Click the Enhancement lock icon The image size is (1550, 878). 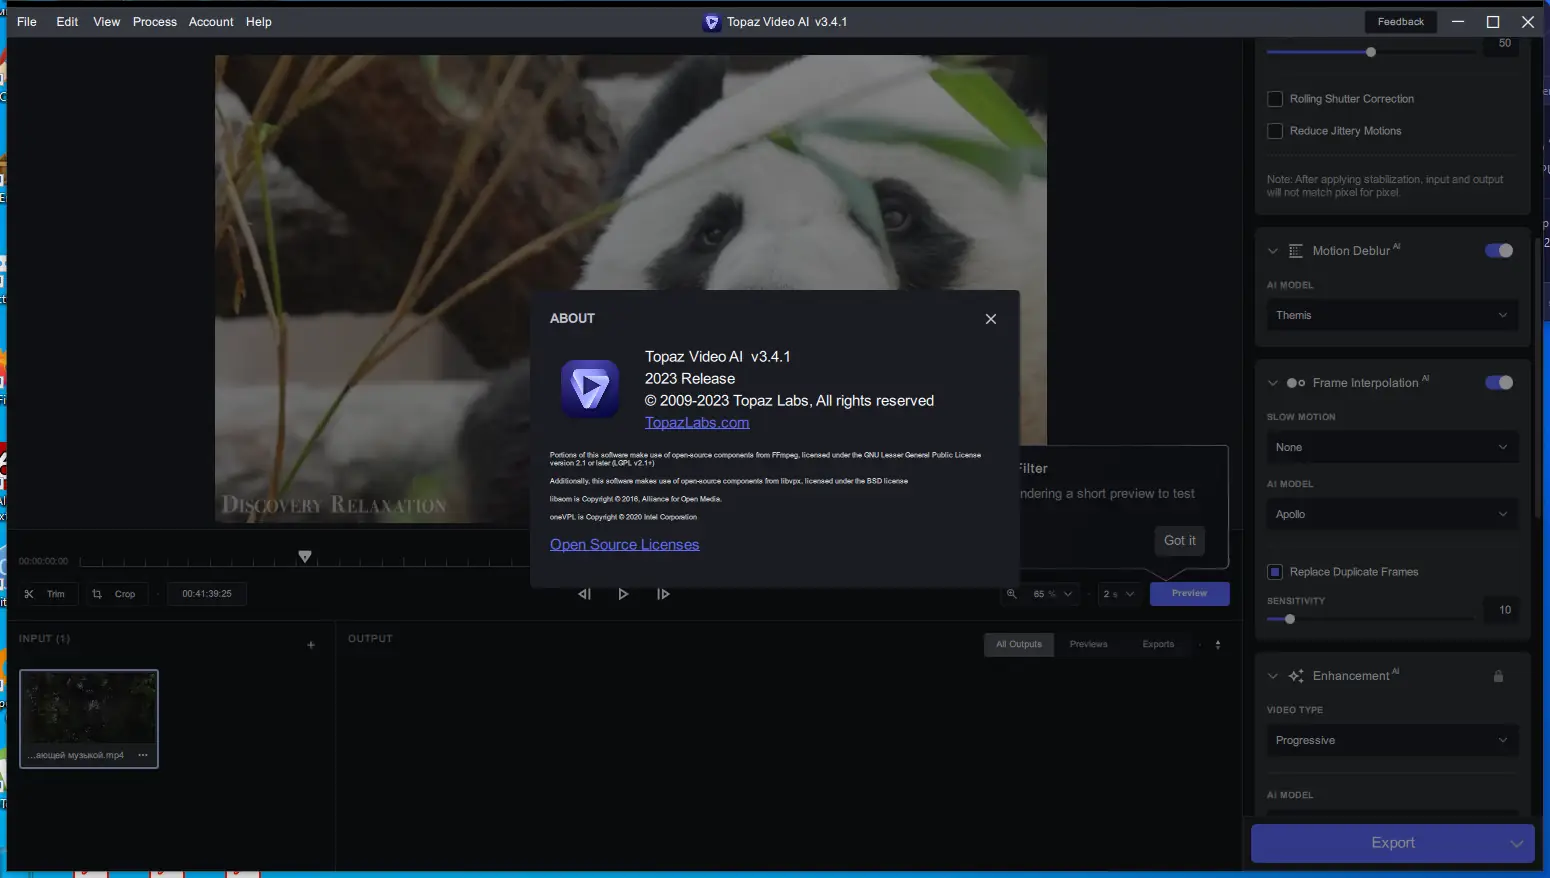tap(1498, 676)
